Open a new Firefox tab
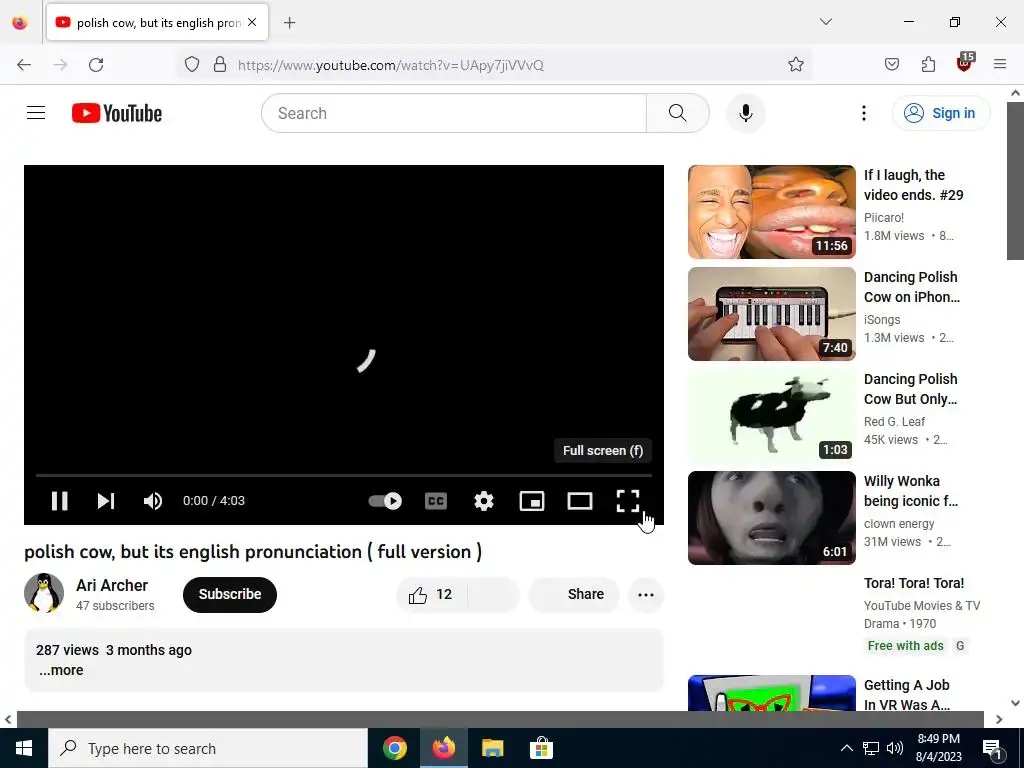The width and height of the screenshot is (1024, 768). click(289, 23)
